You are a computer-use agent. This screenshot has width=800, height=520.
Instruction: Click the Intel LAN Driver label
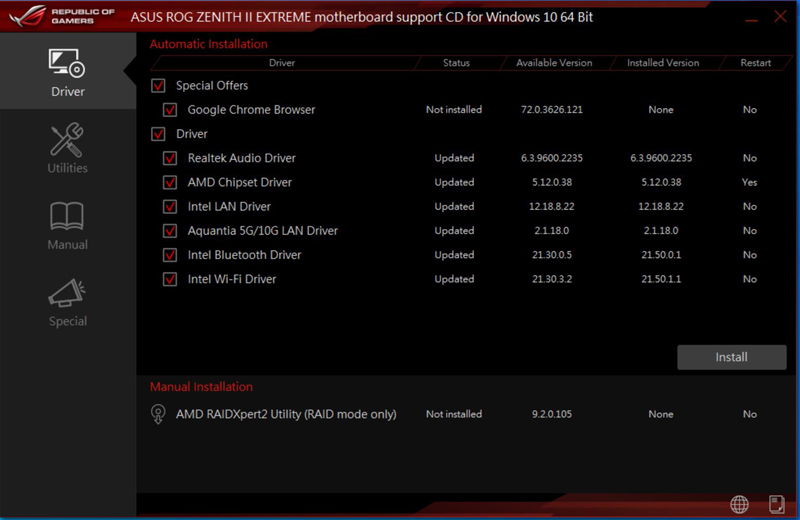[229, 207]
